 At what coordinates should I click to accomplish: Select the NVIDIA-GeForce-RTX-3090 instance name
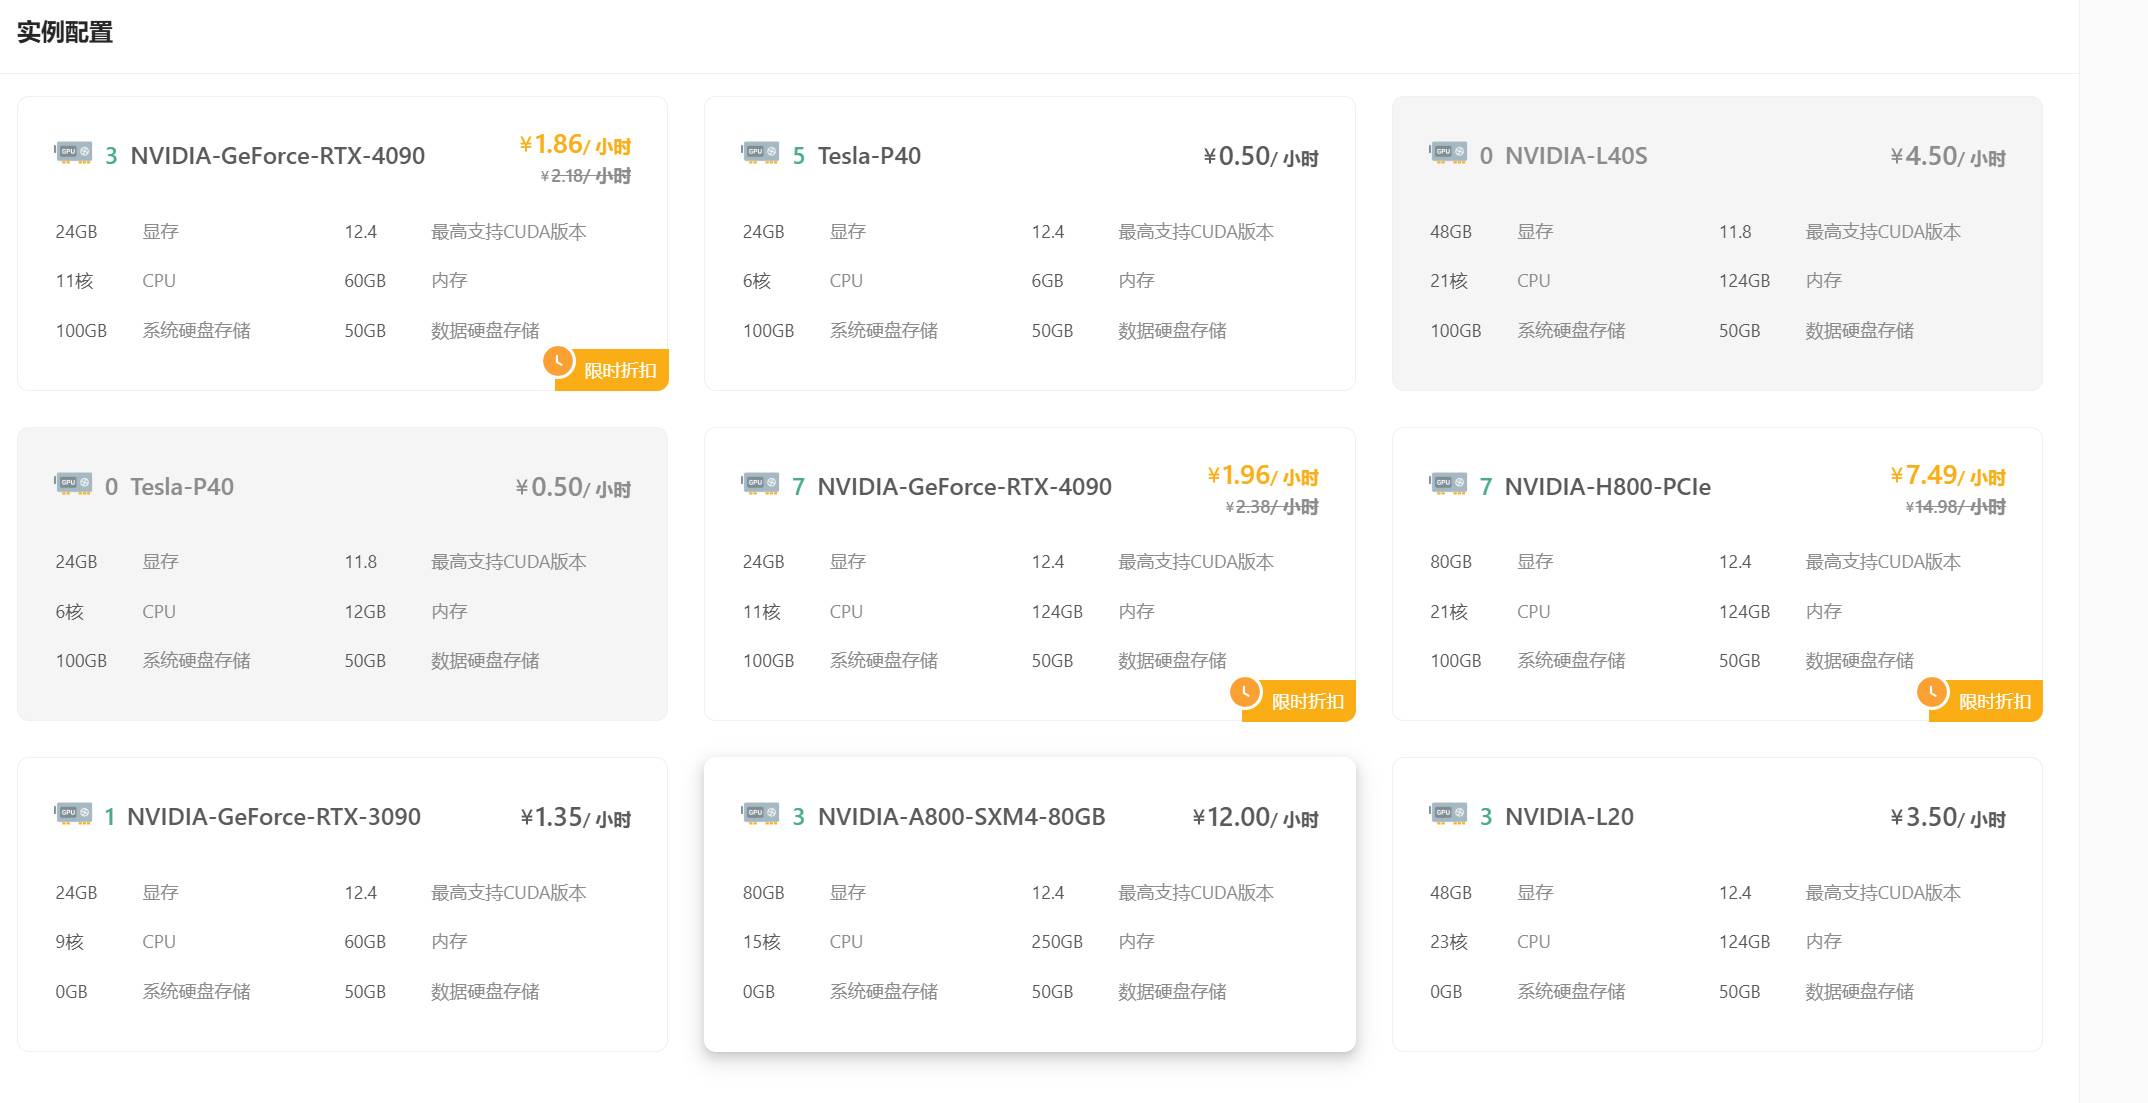pyautogui.click(x=274, y=817)
